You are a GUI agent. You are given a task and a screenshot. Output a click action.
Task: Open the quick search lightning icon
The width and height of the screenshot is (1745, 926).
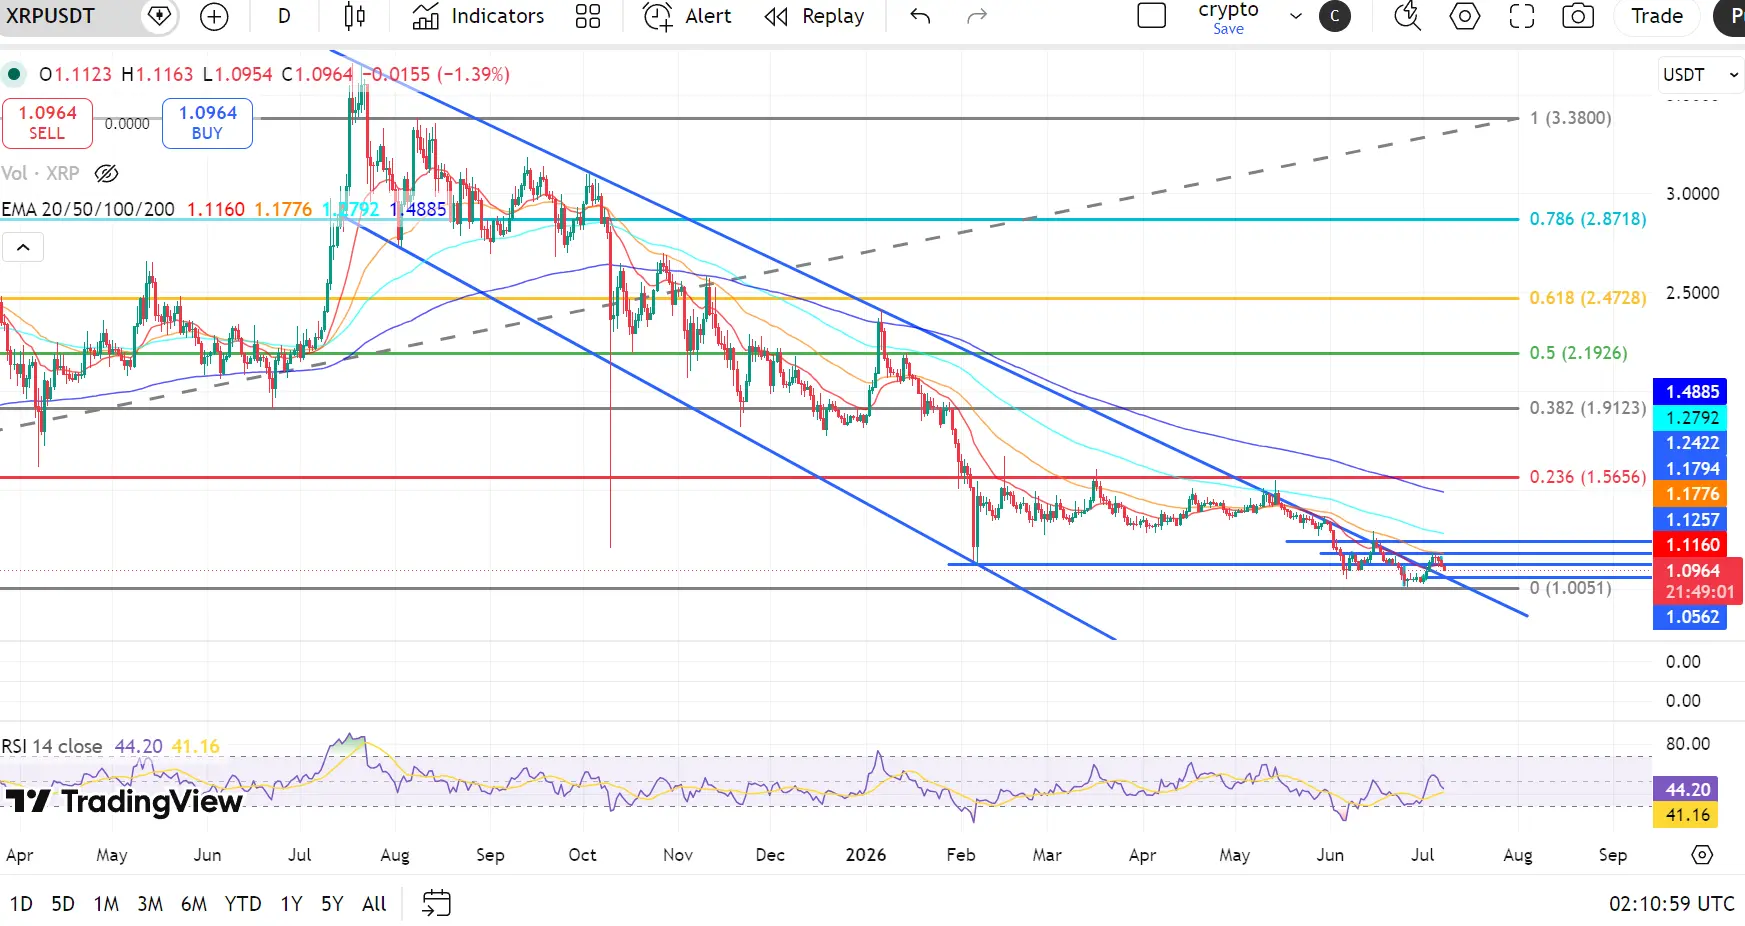pos(1407,16)
